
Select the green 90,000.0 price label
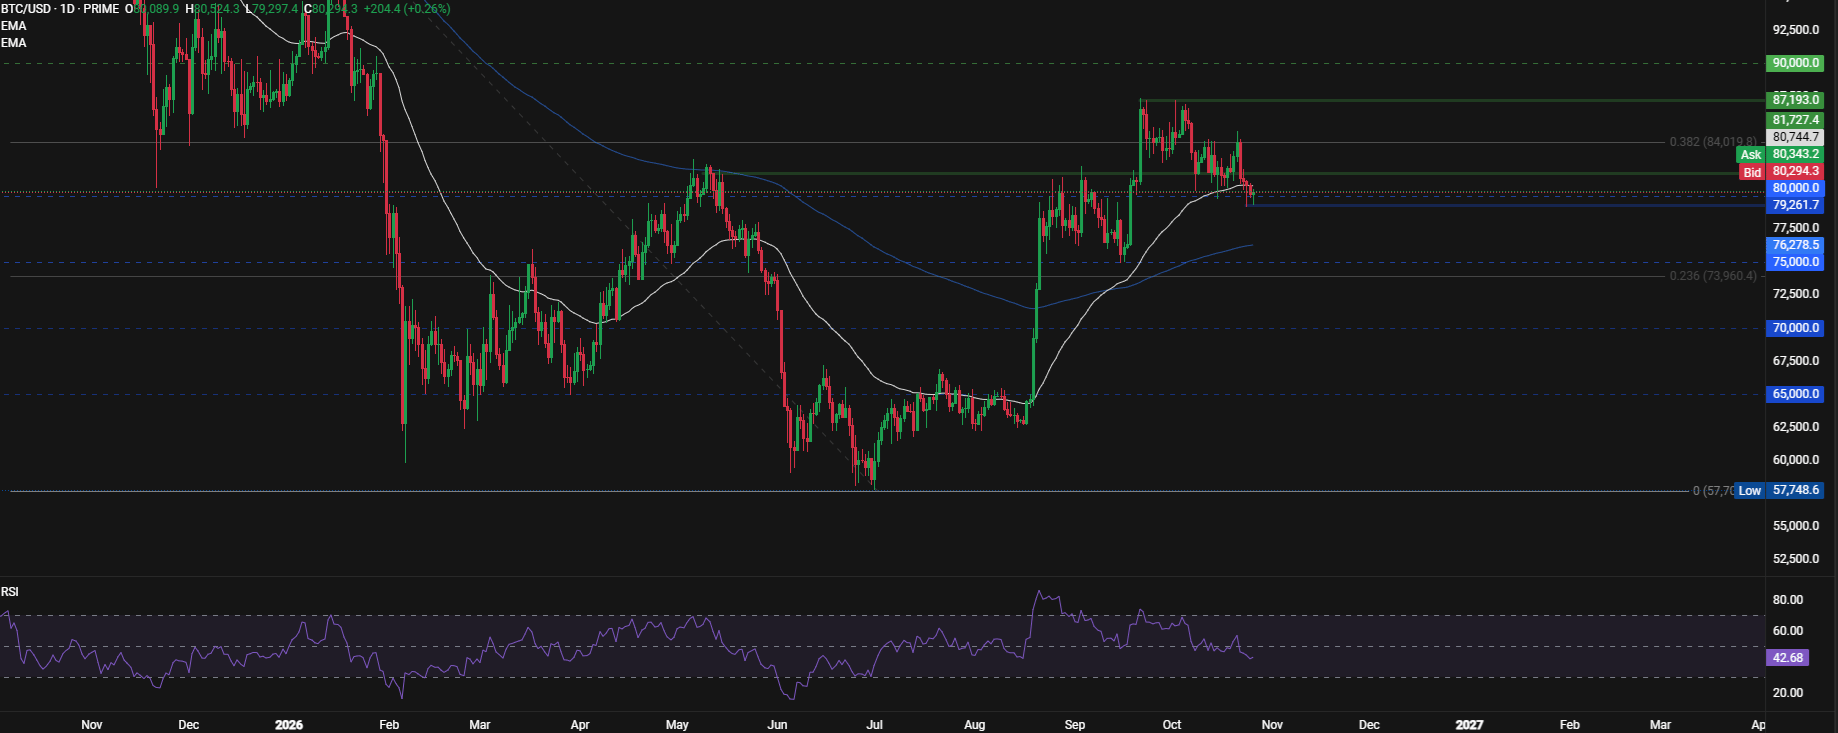tap(1795, 63)
